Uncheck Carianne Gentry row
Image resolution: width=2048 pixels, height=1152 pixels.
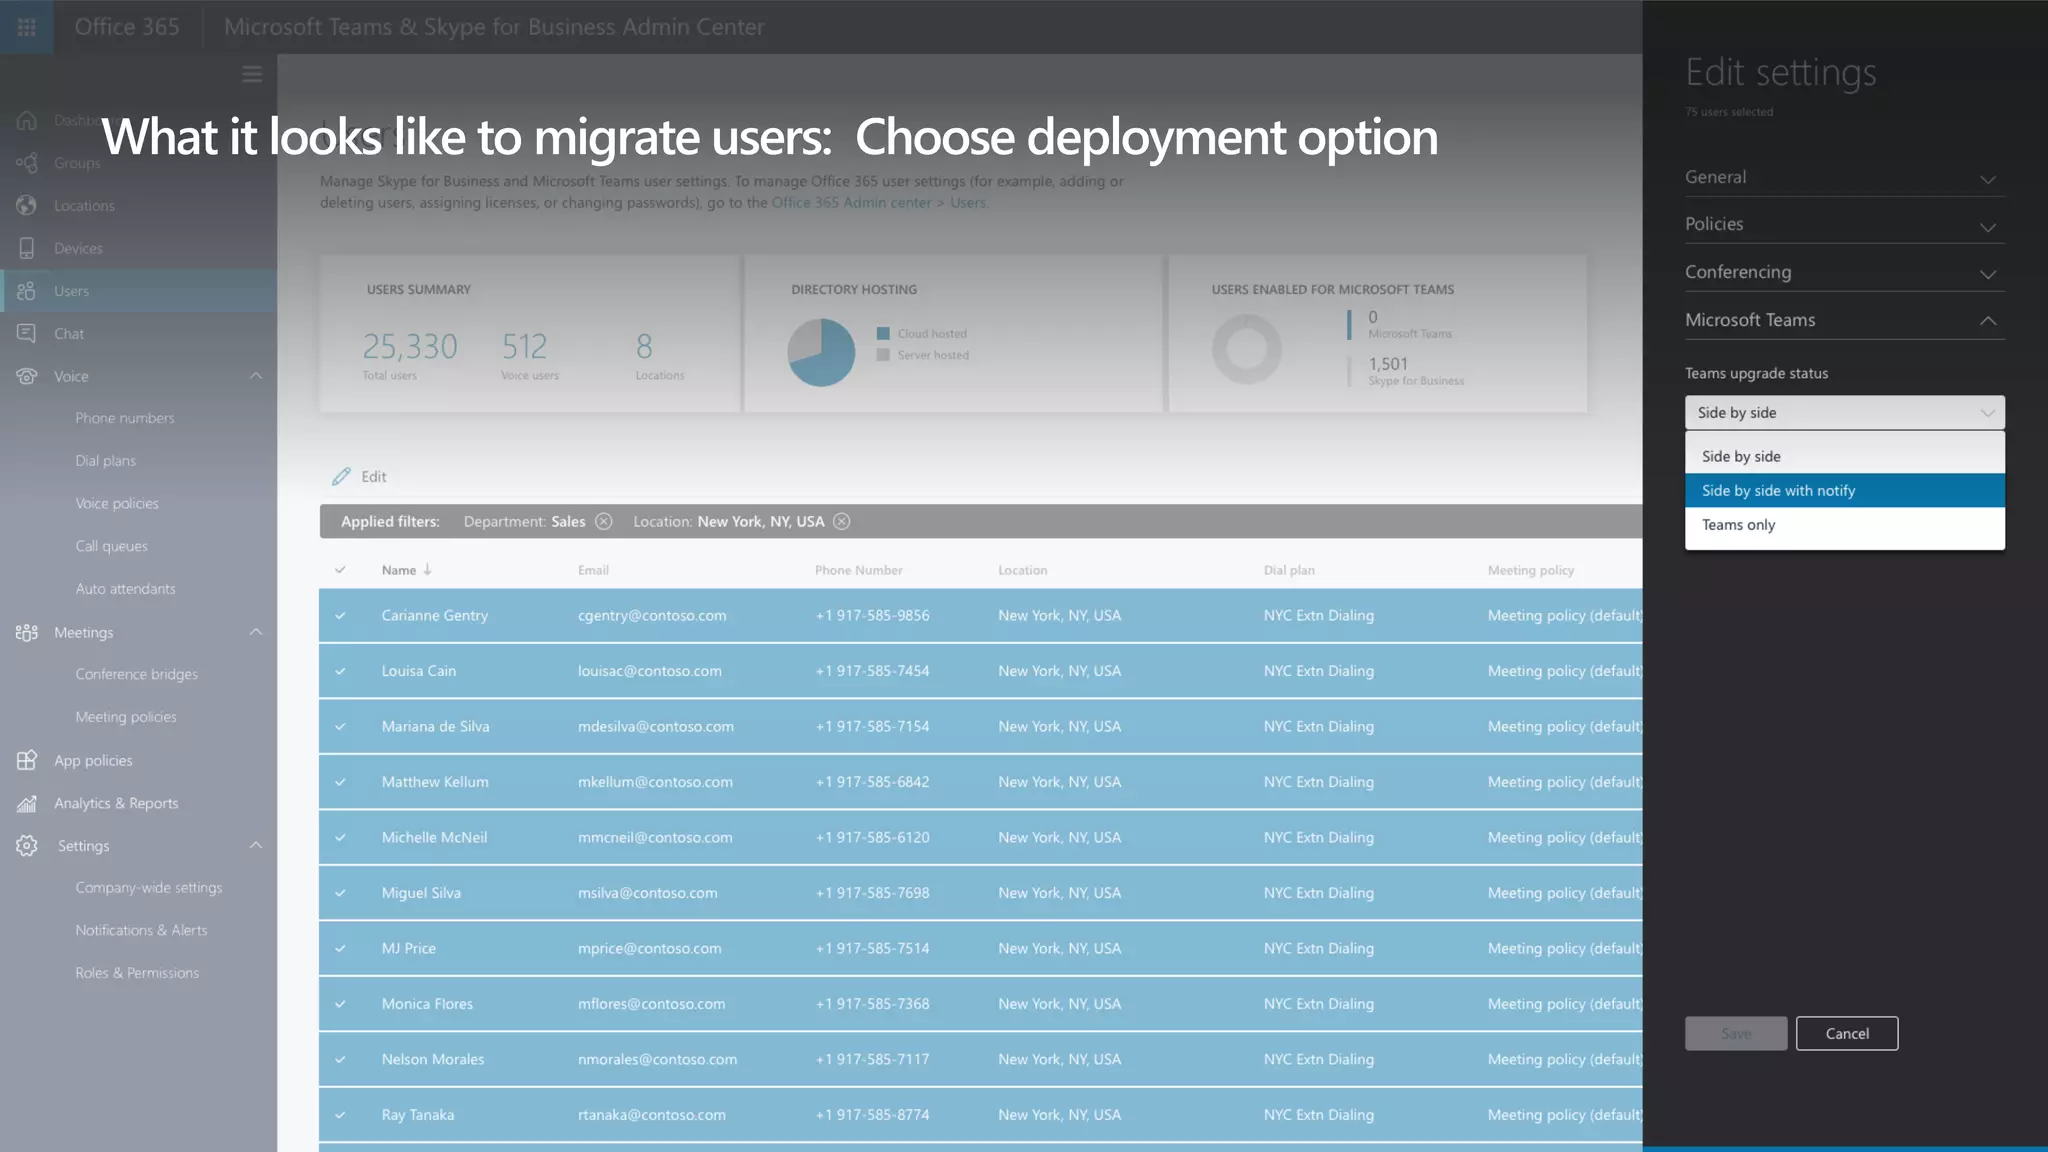tap(340, 616)
